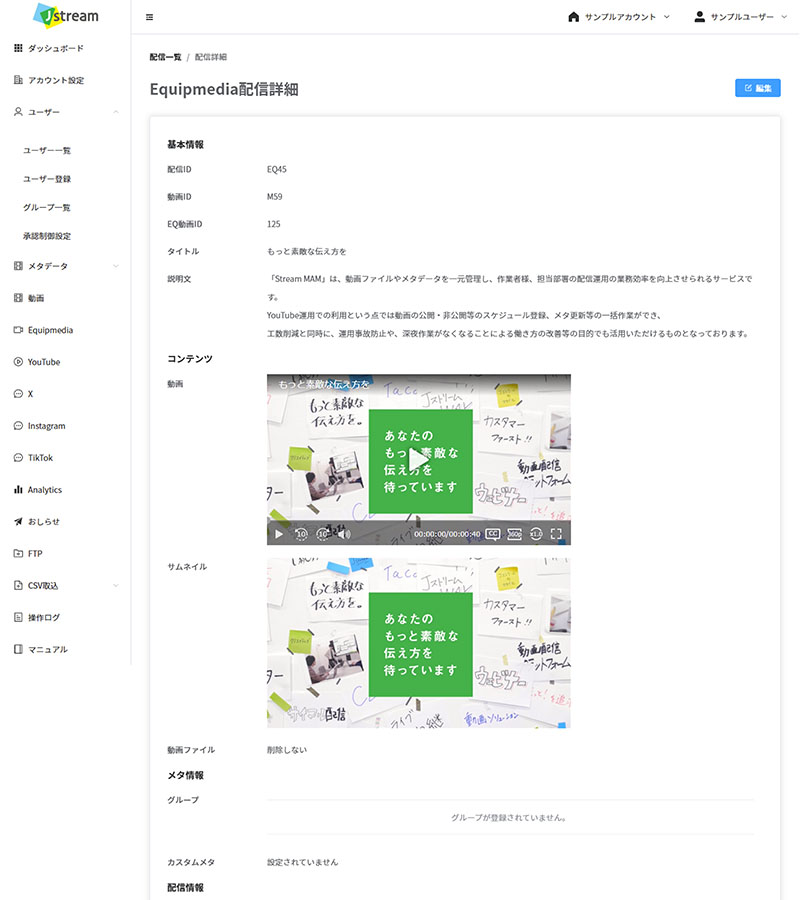Click the video timecode 00:00:00/00:00:40
The image size is (800, 900).
(447, 534)
